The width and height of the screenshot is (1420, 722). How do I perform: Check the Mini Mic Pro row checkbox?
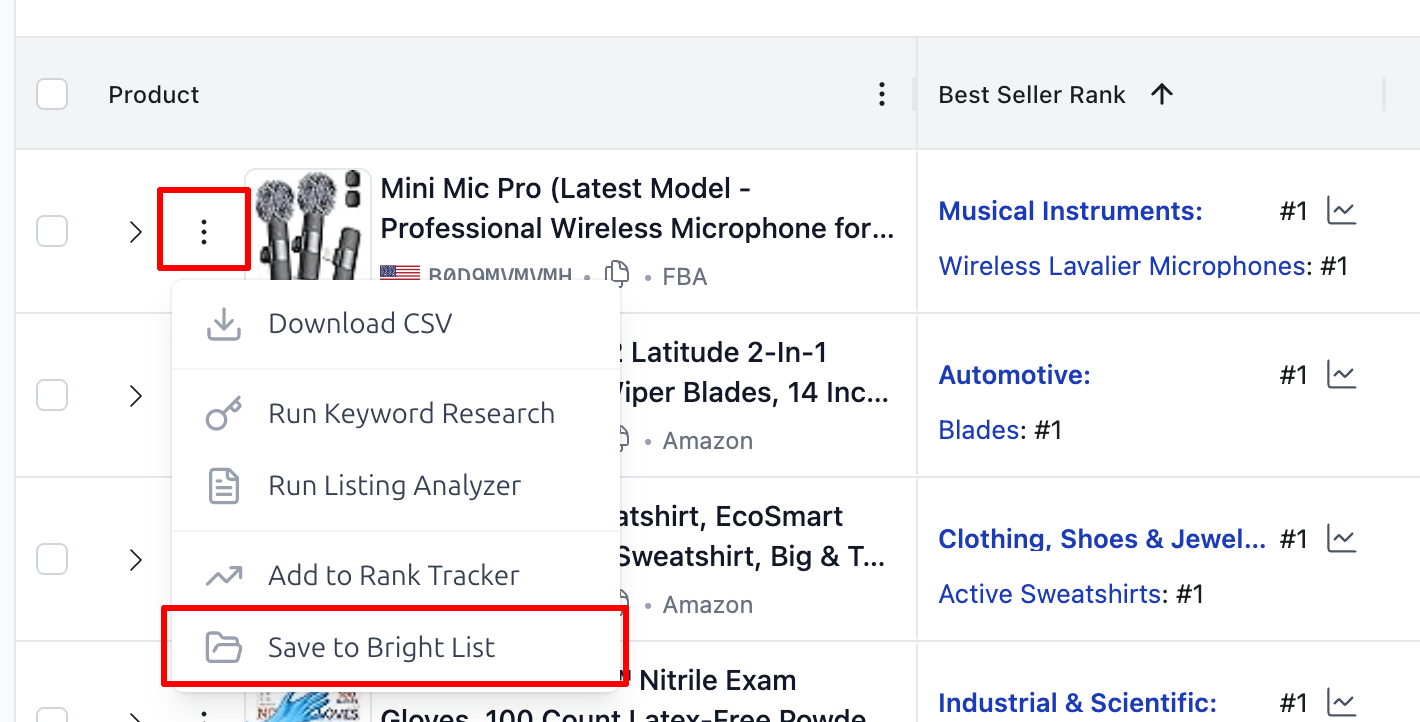(51, 230)
